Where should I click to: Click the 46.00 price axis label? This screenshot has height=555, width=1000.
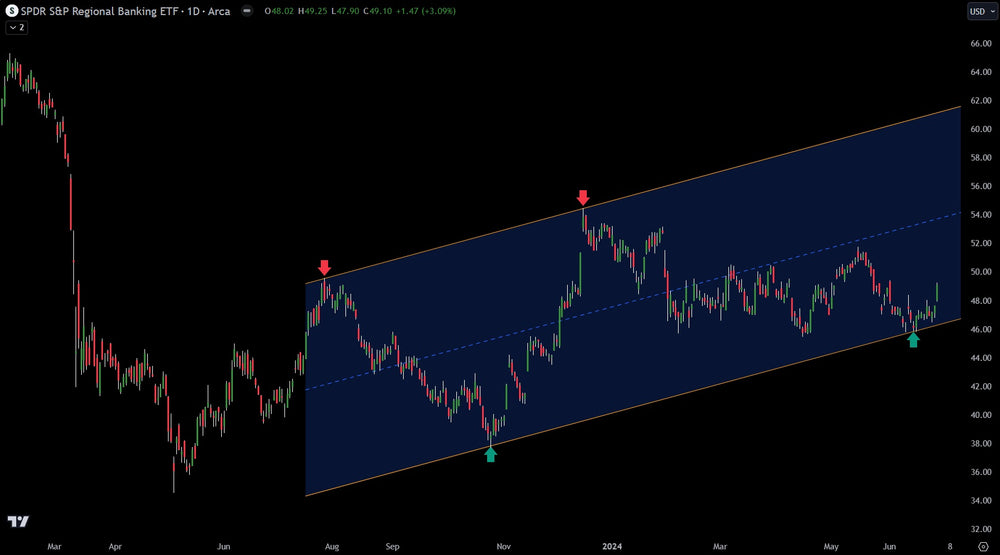[981, 329]
